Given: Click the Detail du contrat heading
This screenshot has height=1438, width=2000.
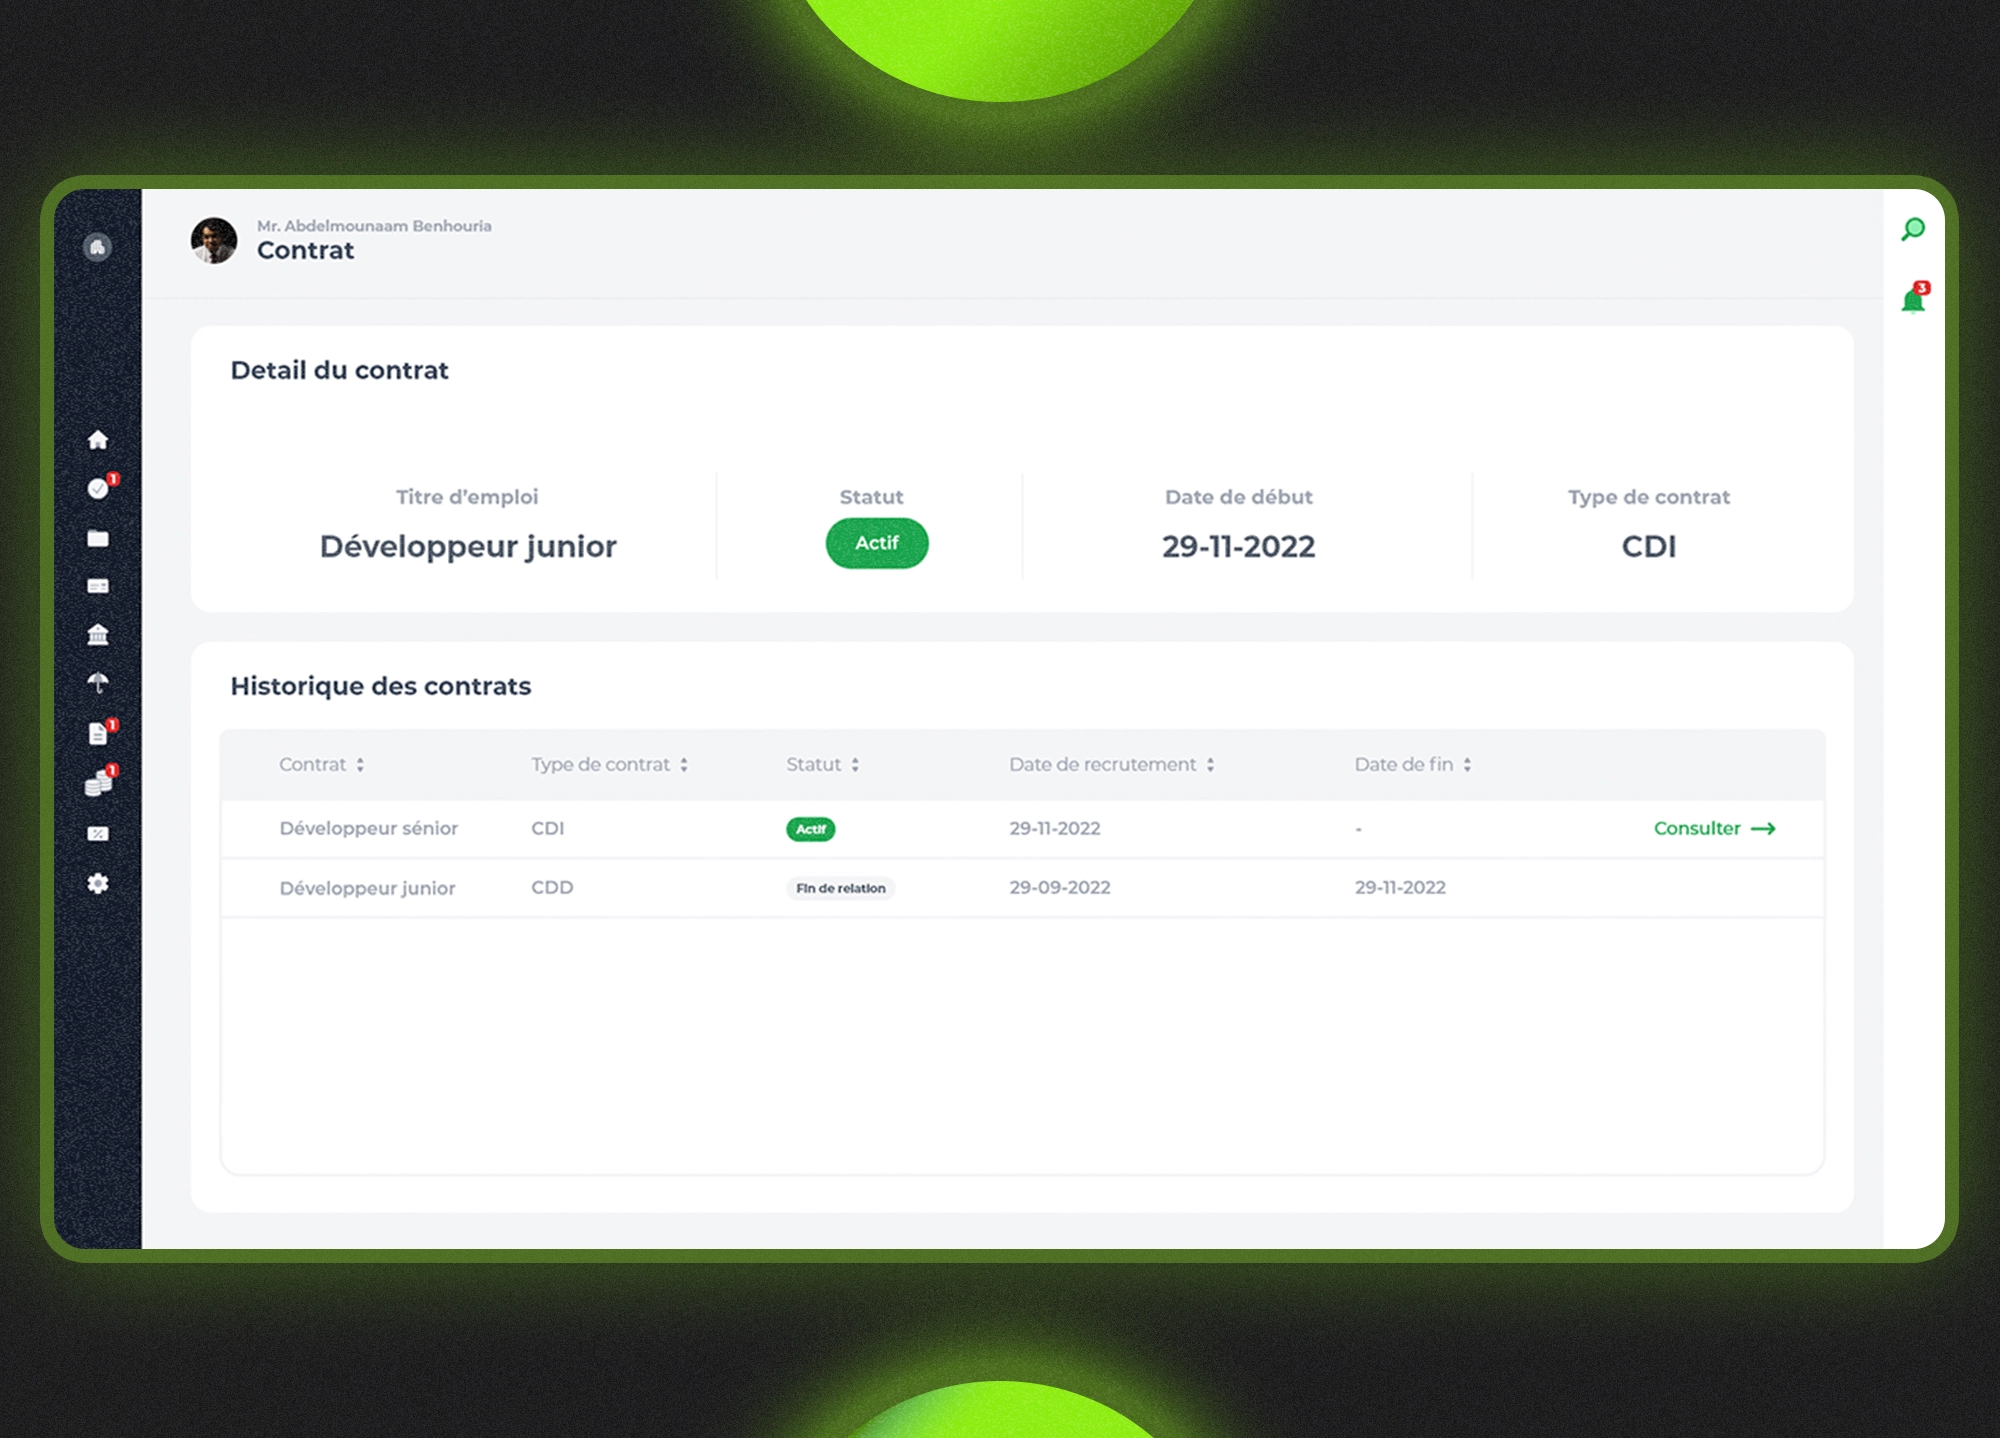Looking at the screenshot, I should pos(339,371).
